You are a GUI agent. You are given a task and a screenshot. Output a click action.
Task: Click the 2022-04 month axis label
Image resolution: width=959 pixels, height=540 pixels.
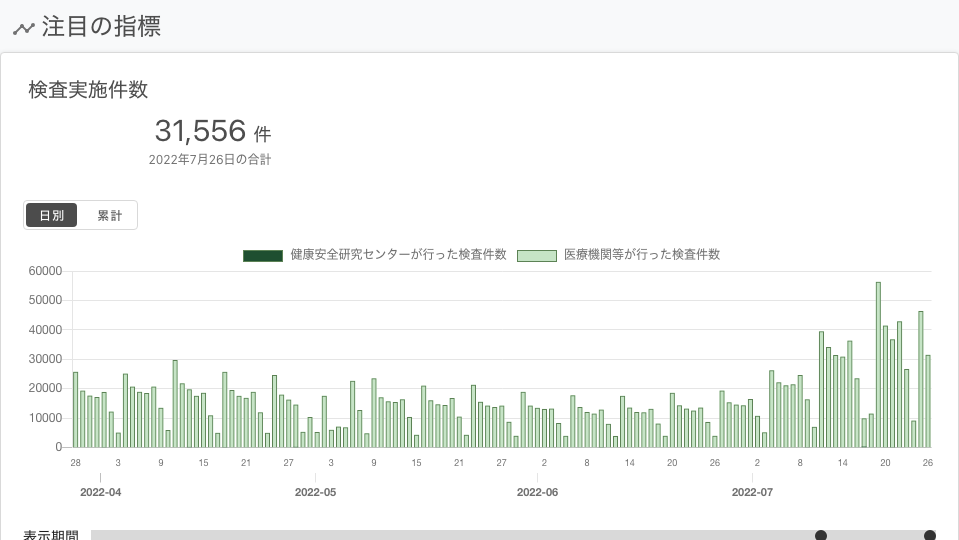100,492
